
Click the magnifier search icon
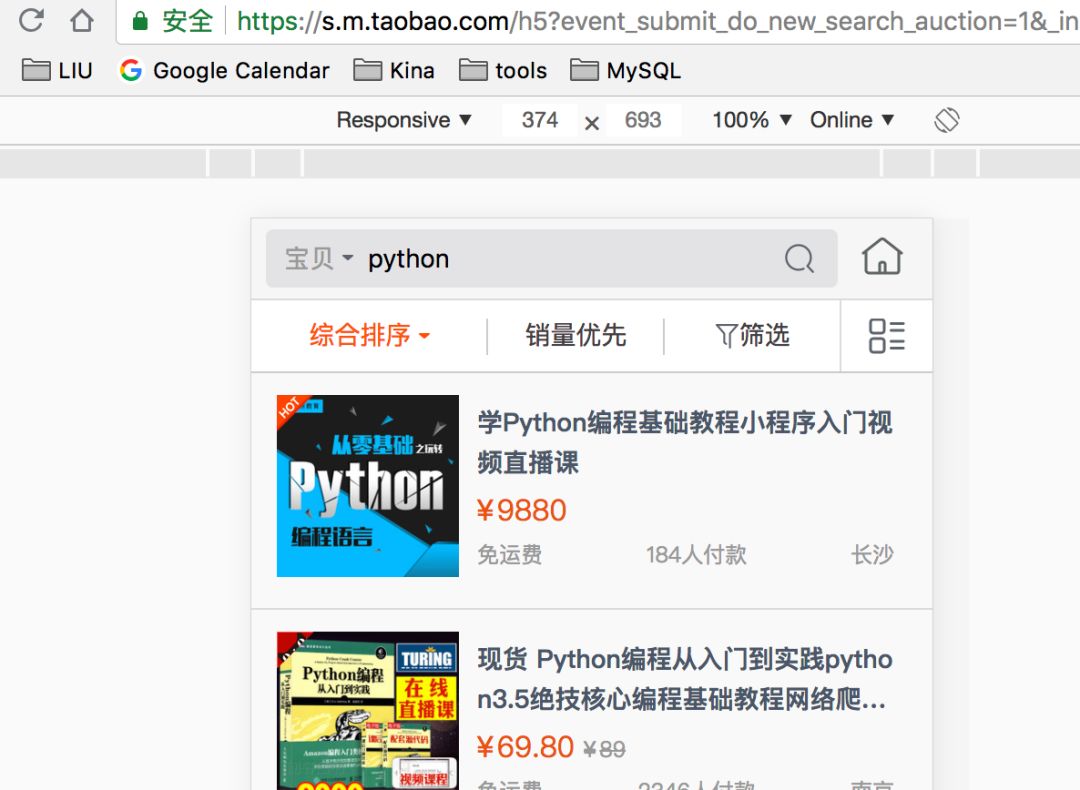[x=800, y=259]
